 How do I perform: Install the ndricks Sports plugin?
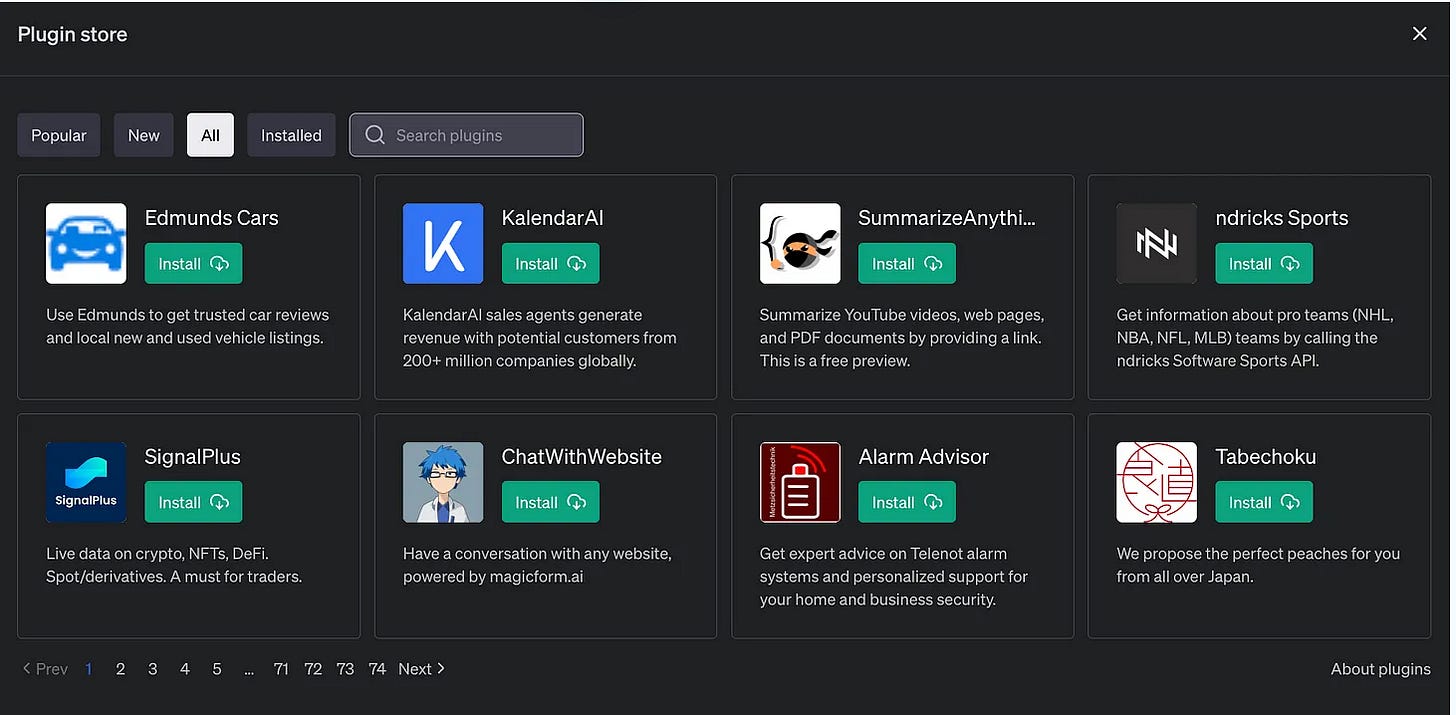tap(1264, 264)
